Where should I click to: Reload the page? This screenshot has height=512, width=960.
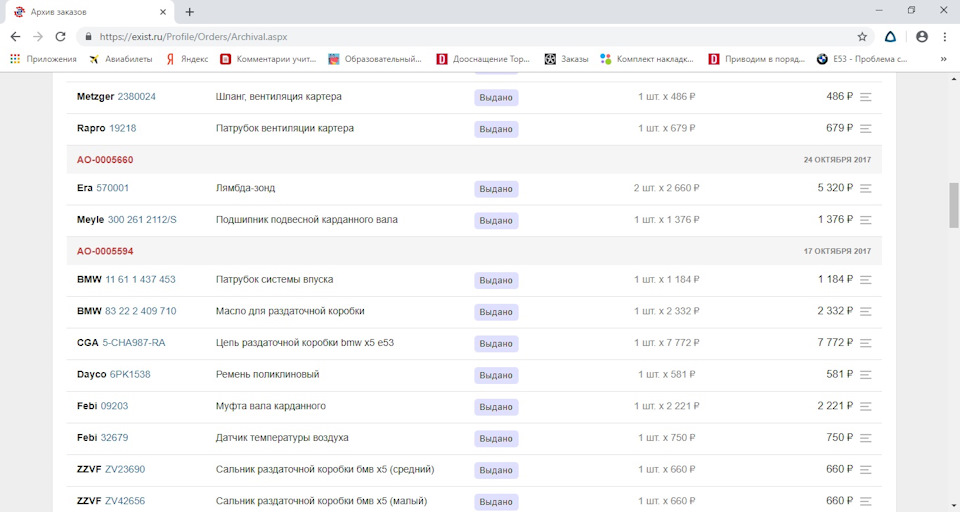pyautogui.click(x=60, y=36)
